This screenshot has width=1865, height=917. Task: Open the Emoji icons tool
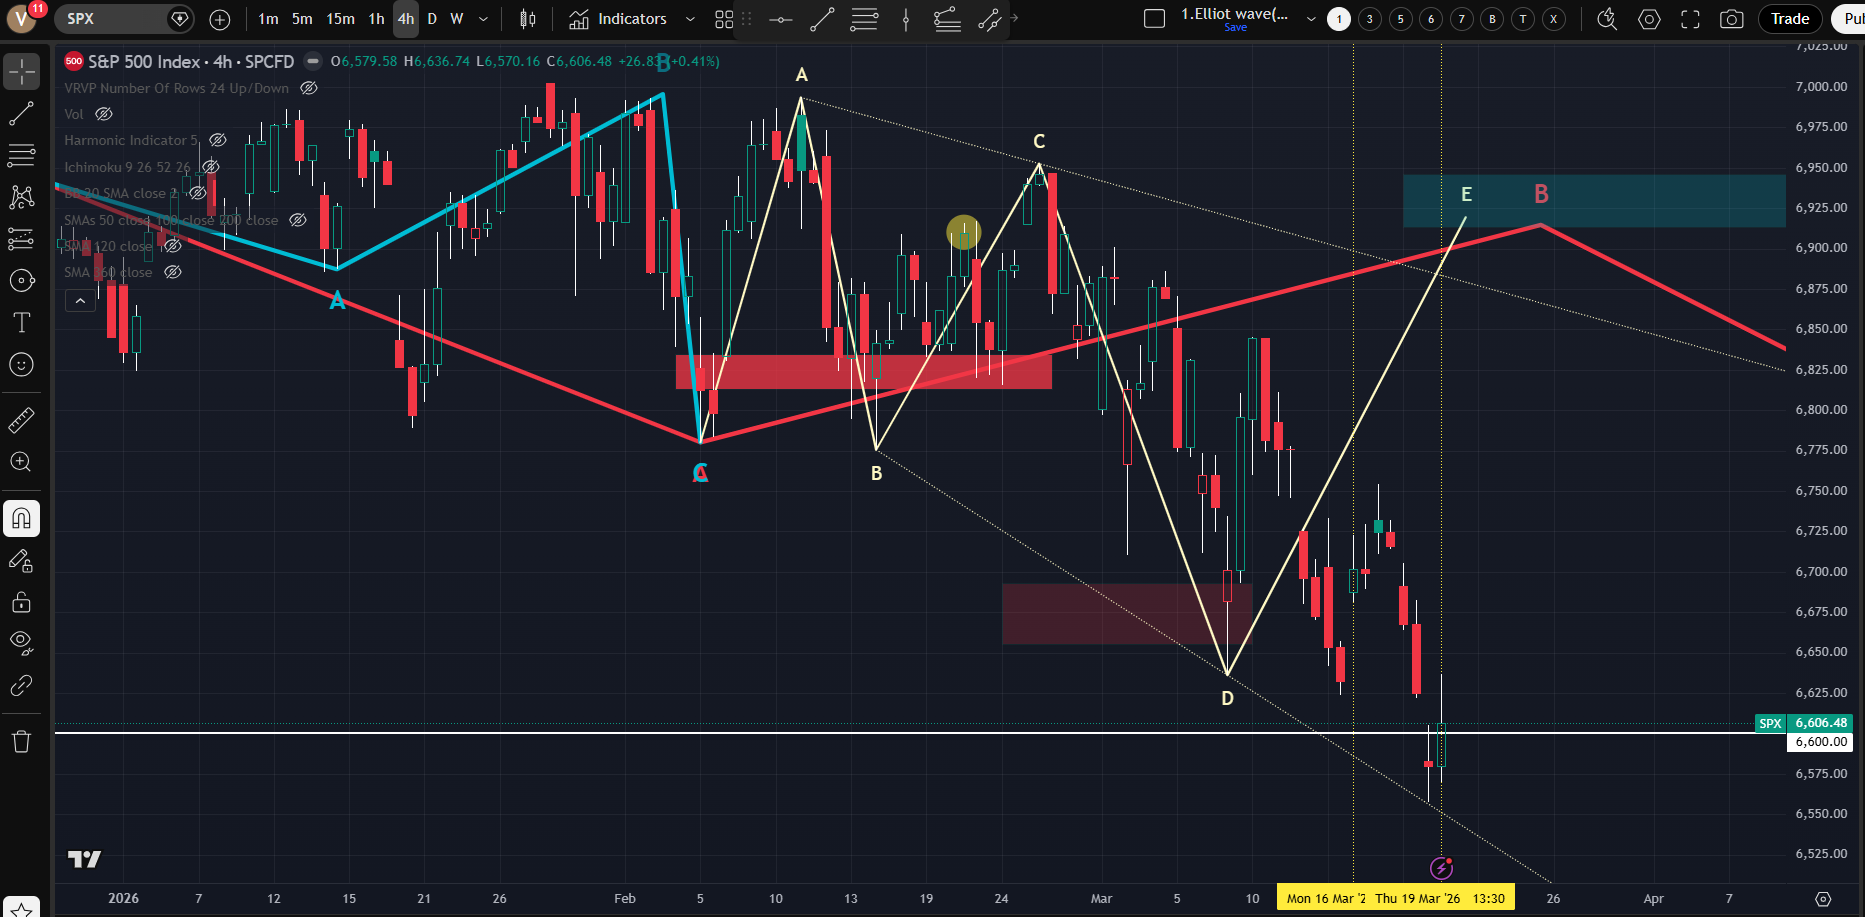[x=21, y=365]
